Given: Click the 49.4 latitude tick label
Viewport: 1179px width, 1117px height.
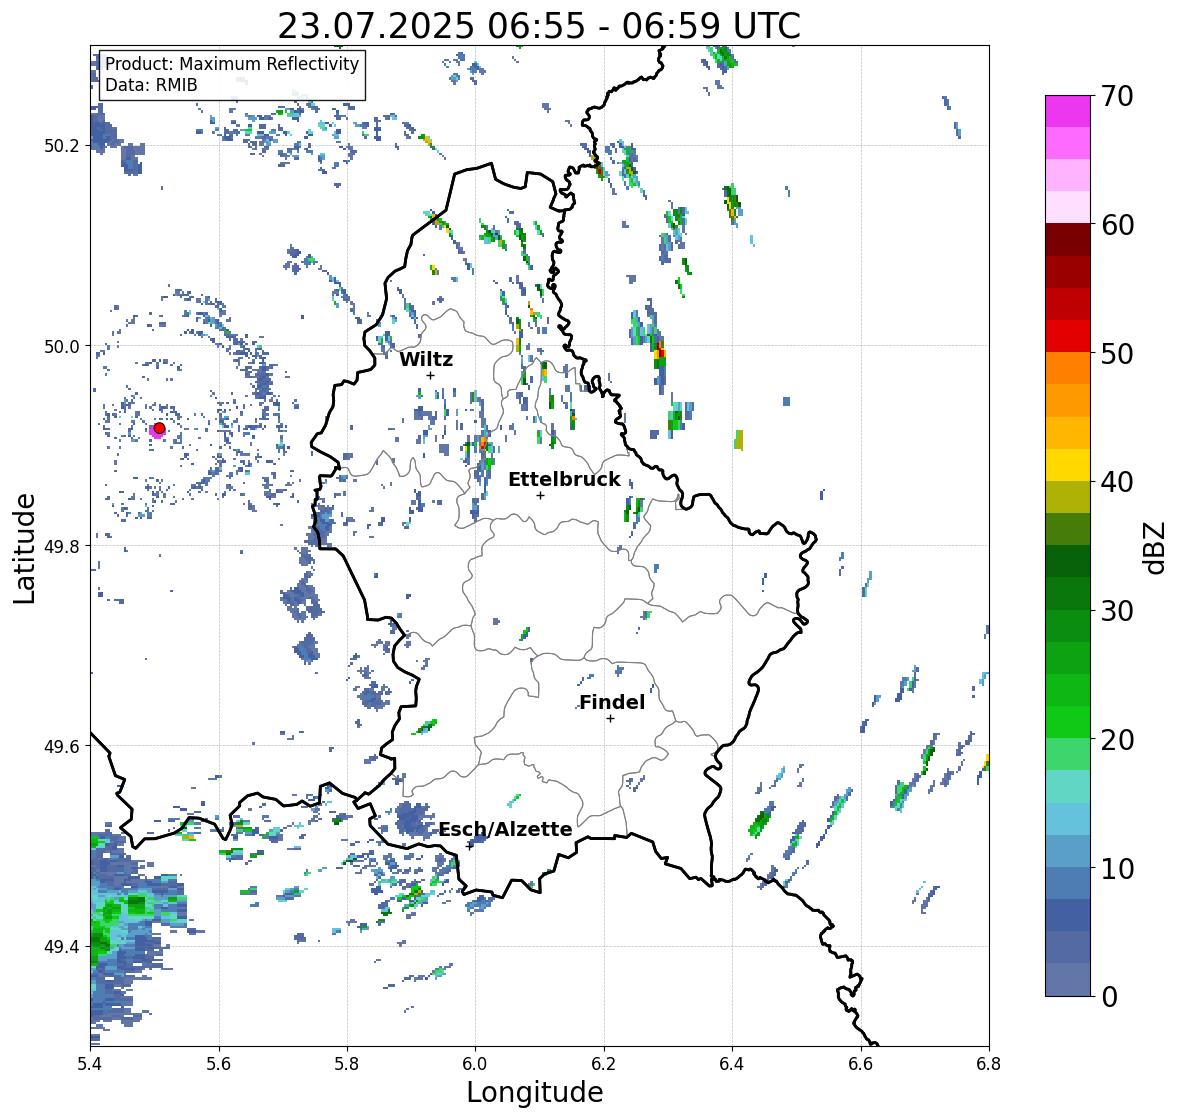Looking at the screenshot, I should 62,947.
